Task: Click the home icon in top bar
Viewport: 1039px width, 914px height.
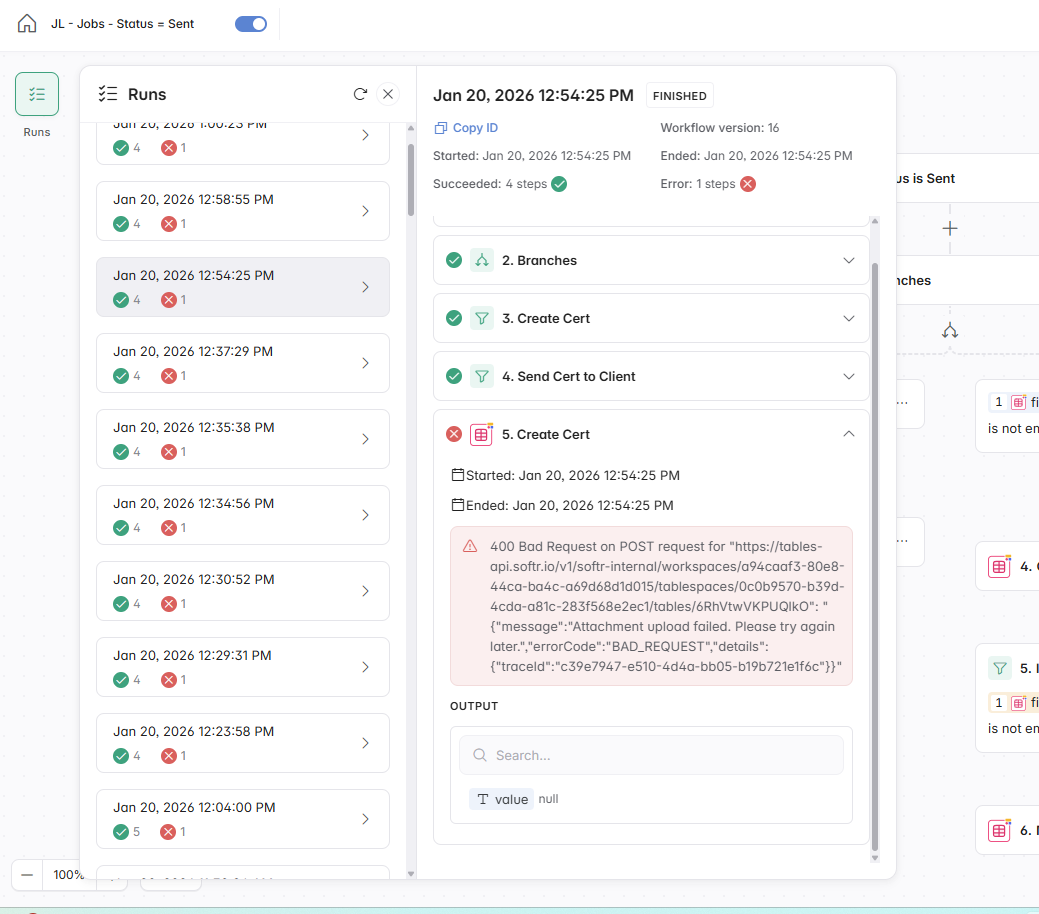Action: pos(27,24)
